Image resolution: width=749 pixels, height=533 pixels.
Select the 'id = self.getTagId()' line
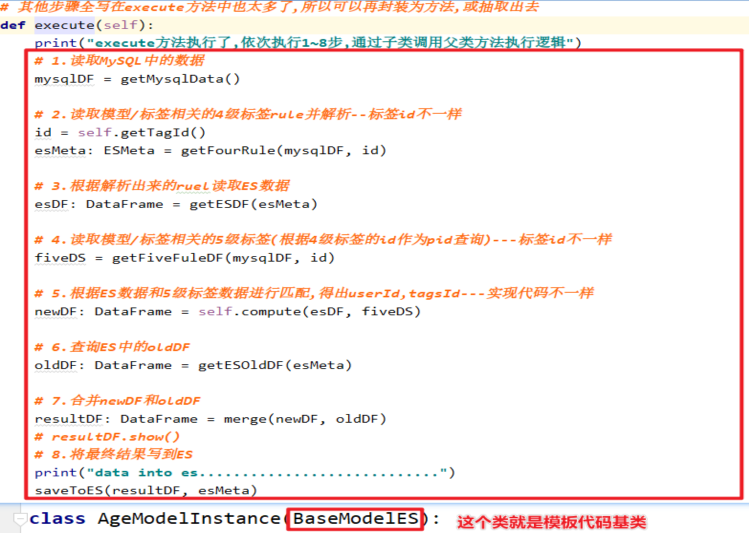click(x=120, y=132)
